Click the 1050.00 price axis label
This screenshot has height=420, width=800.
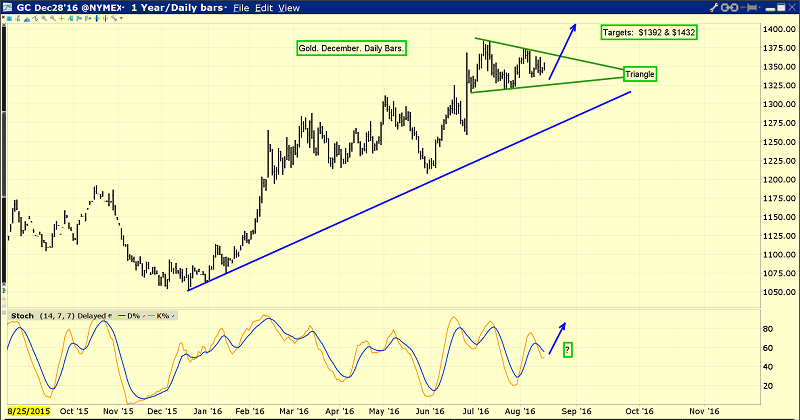779,292
